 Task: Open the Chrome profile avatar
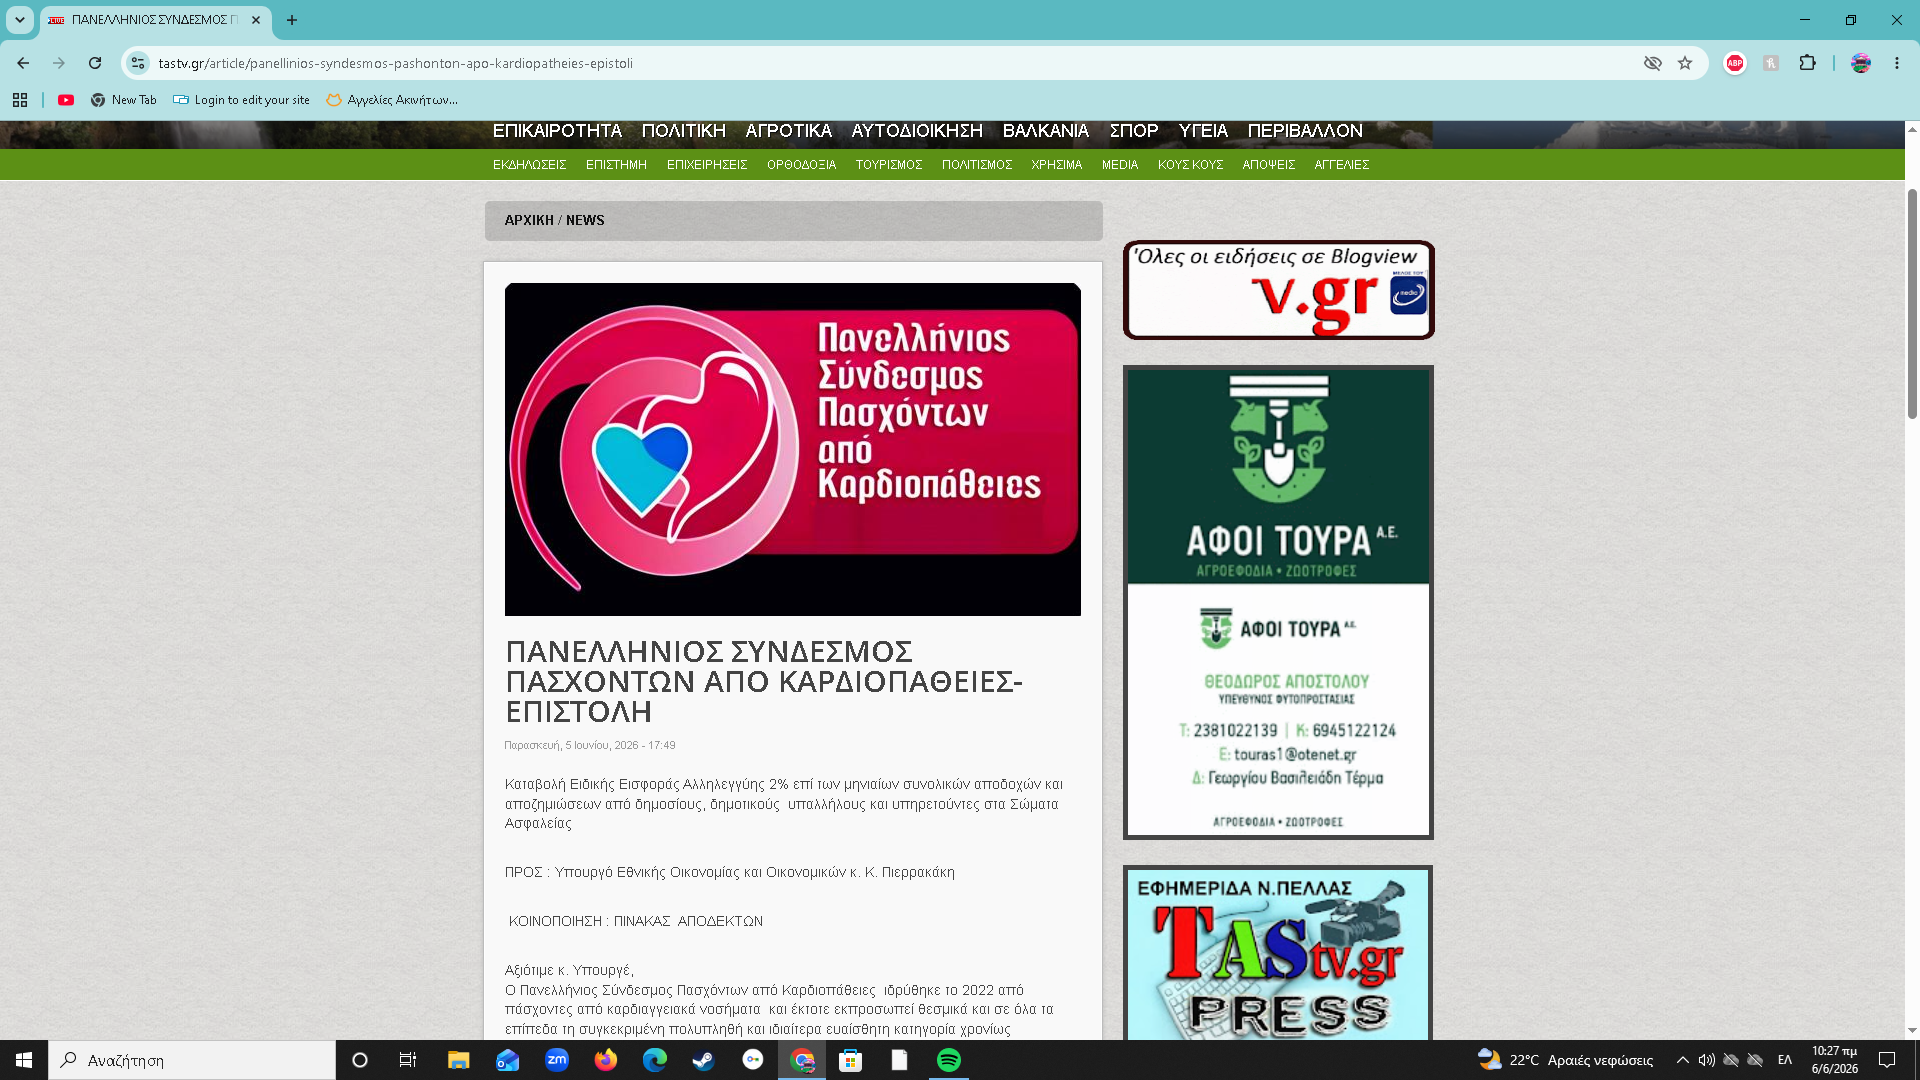[1861, 63]
